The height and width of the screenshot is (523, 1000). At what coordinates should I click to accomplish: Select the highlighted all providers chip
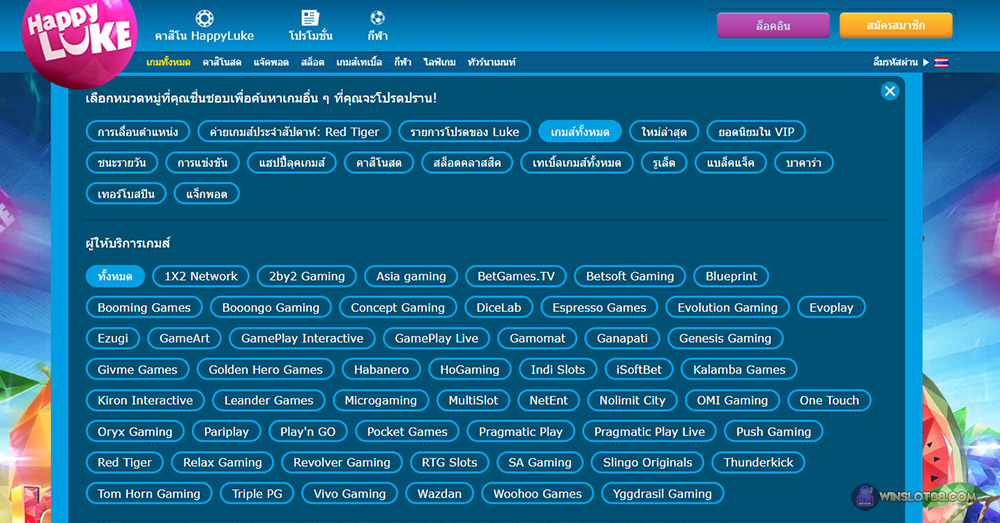(115, 276)
